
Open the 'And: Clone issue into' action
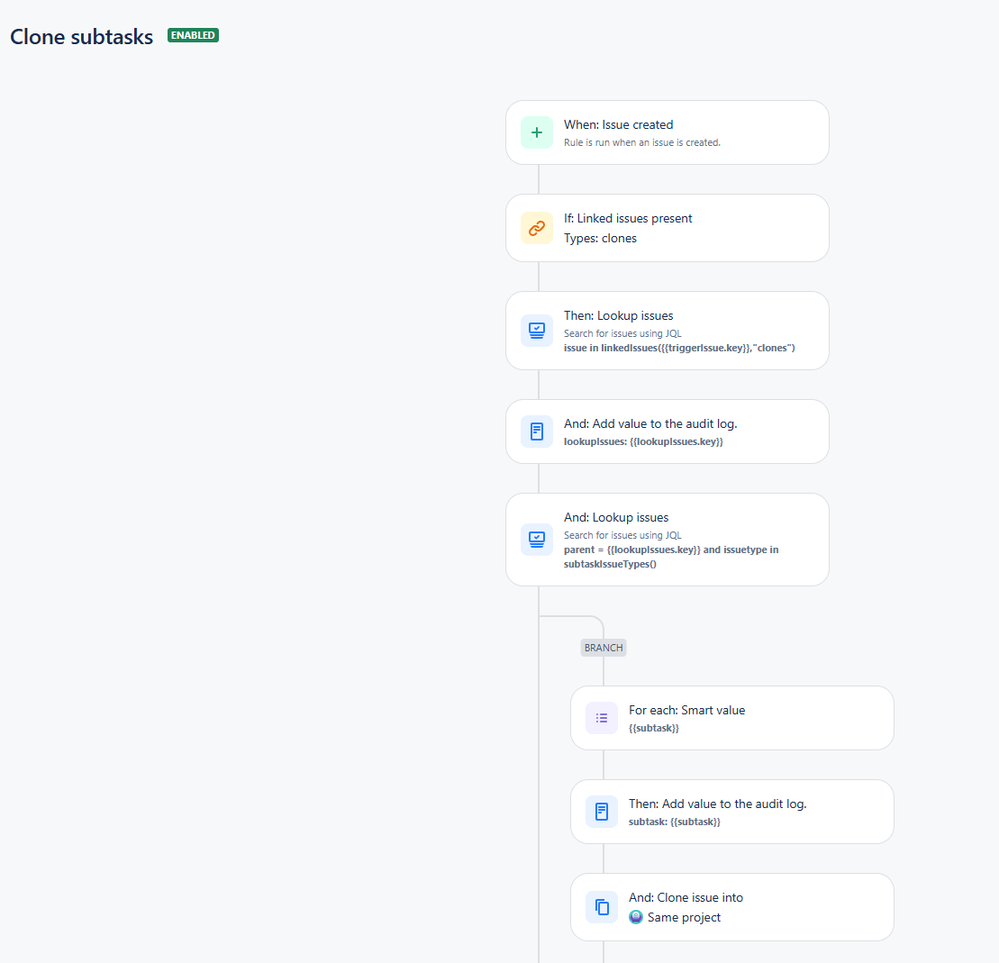pyautogui.click(x=732, y=907)
